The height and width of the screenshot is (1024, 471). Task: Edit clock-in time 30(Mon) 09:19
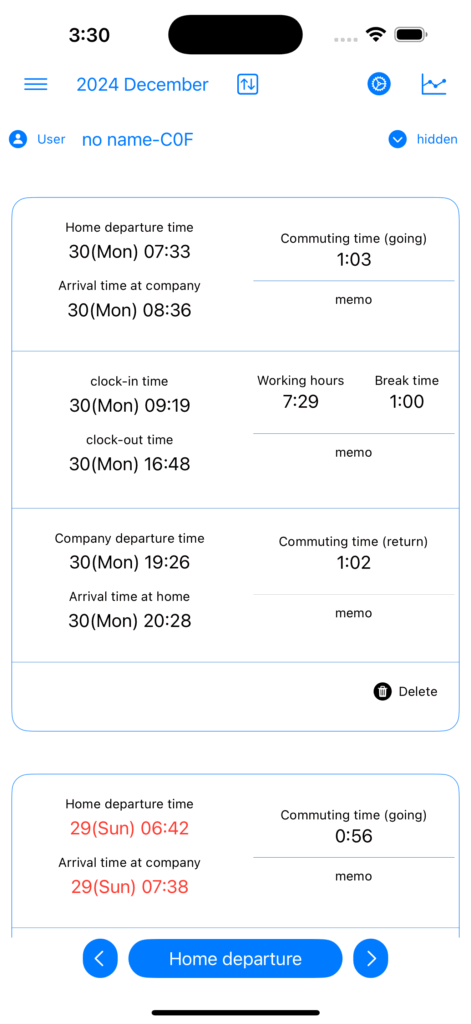129,406
